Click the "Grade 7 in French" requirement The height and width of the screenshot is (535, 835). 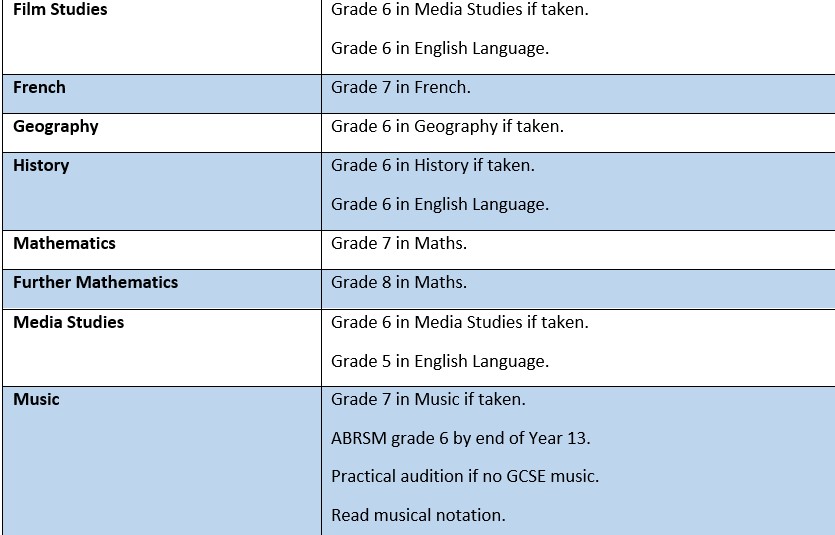tap(400, 88)
